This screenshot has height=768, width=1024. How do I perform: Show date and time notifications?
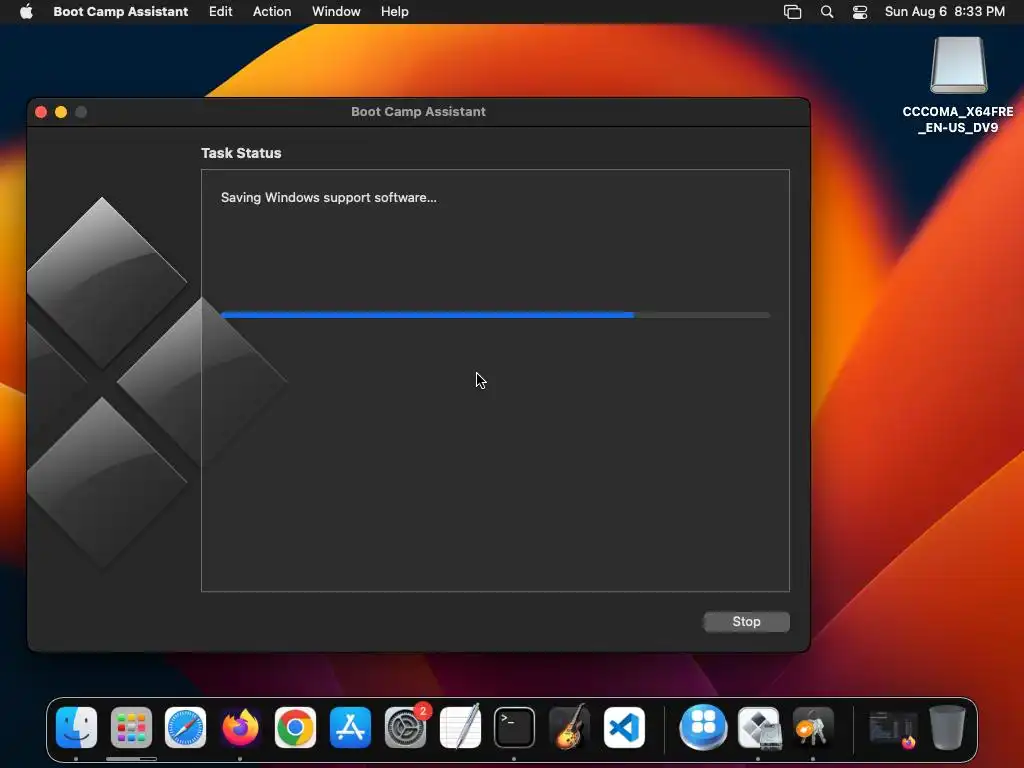(x=944, y=12)
